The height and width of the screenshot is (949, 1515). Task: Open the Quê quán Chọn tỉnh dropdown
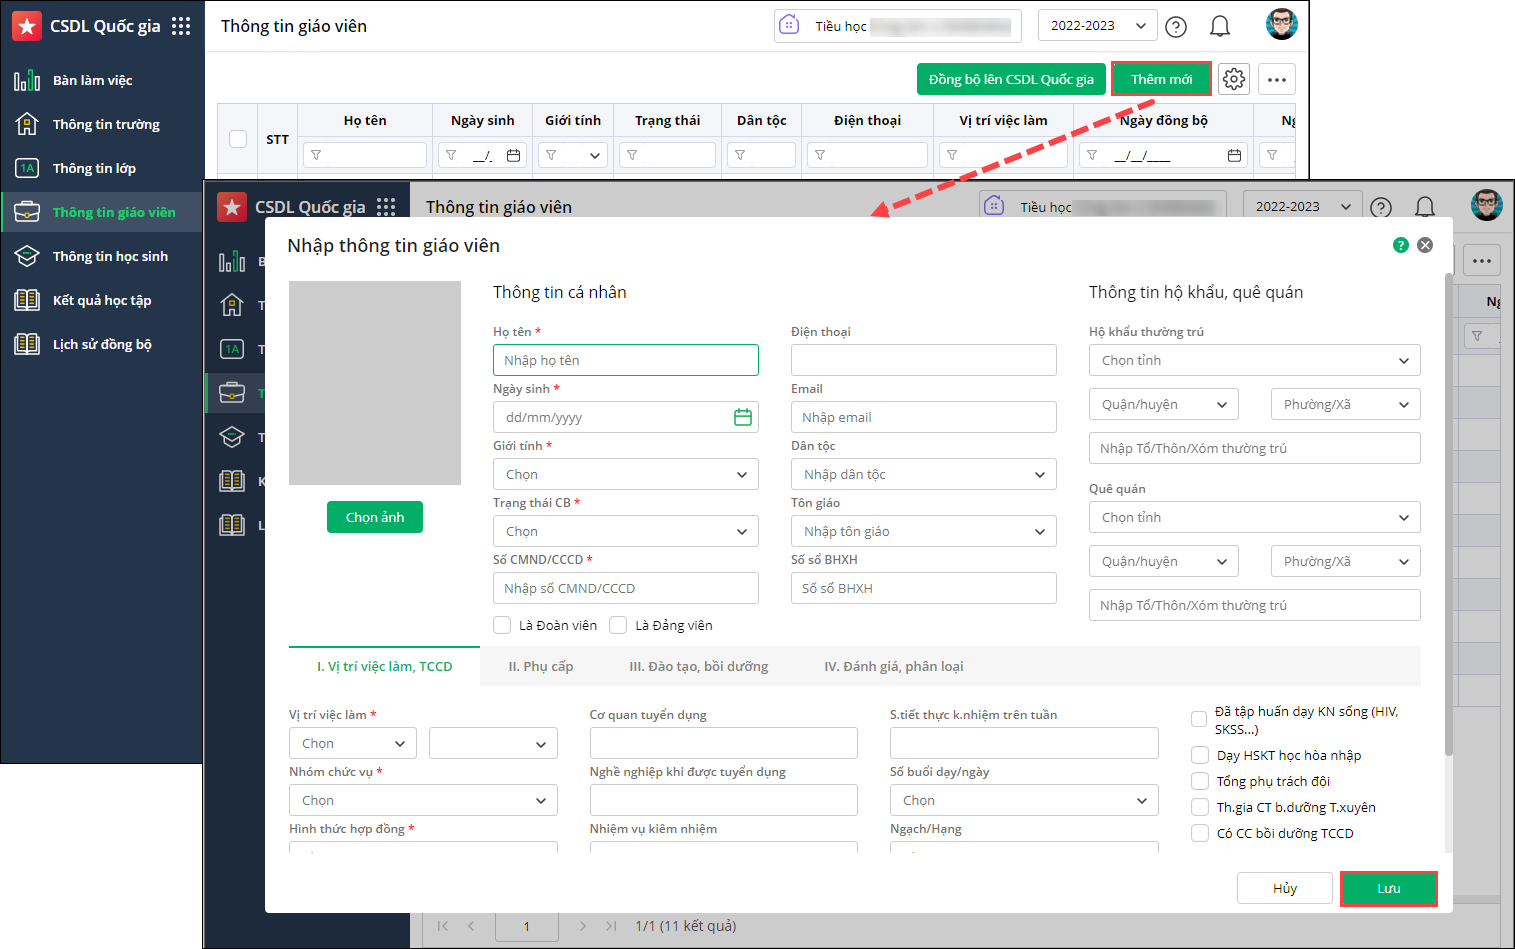pos(1255,517)
